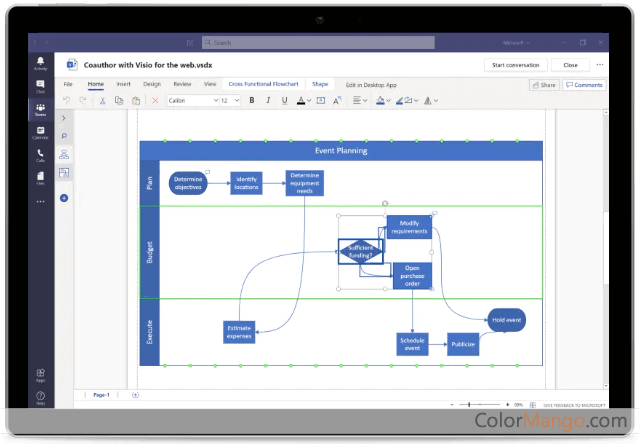
Task: Click the Cut scissors icon
Action: click(103, 101)
